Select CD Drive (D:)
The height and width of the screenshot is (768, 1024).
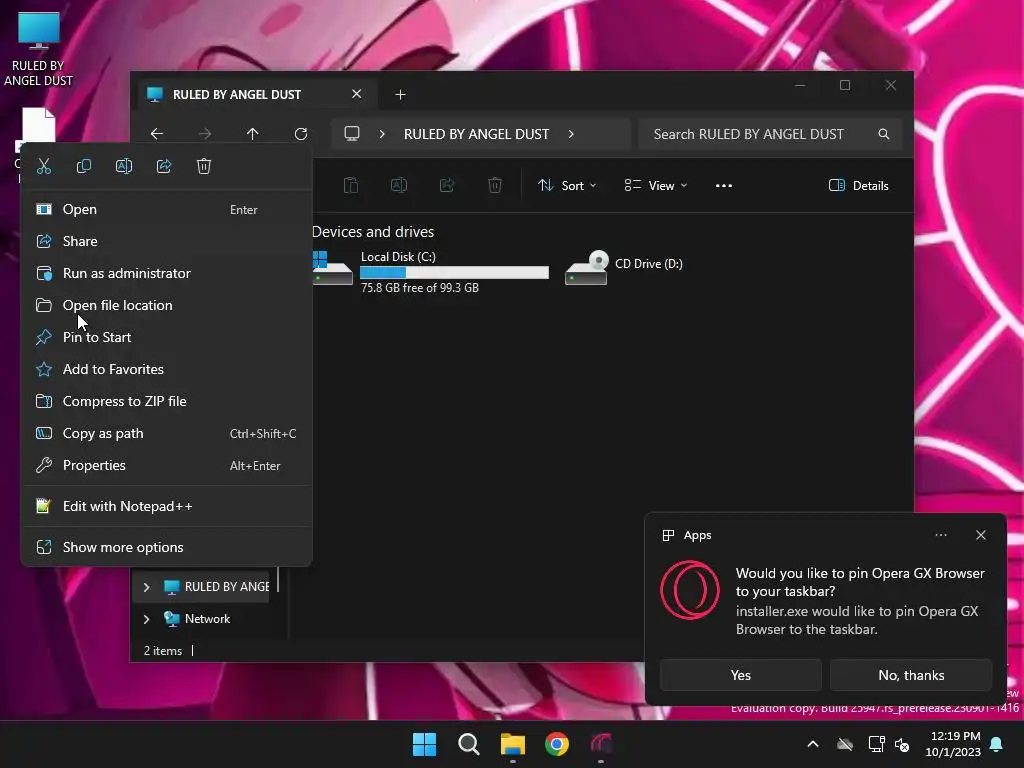tap(625, 268)
